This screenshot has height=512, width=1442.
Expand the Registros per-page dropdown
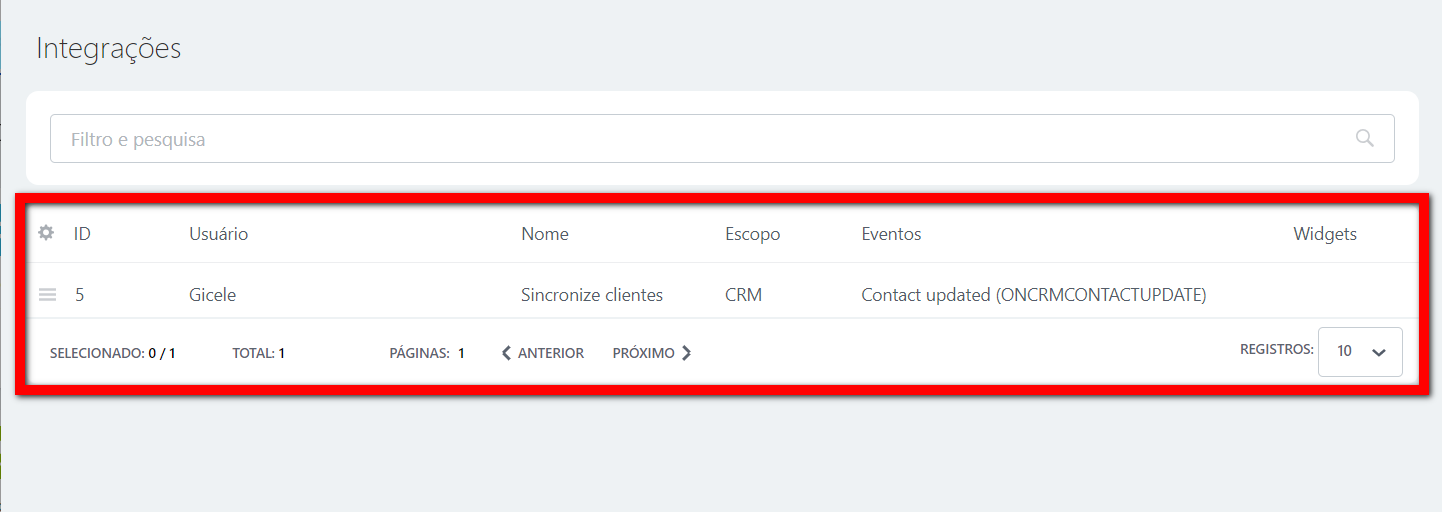pyautogui.click(x=1360, y=352)
